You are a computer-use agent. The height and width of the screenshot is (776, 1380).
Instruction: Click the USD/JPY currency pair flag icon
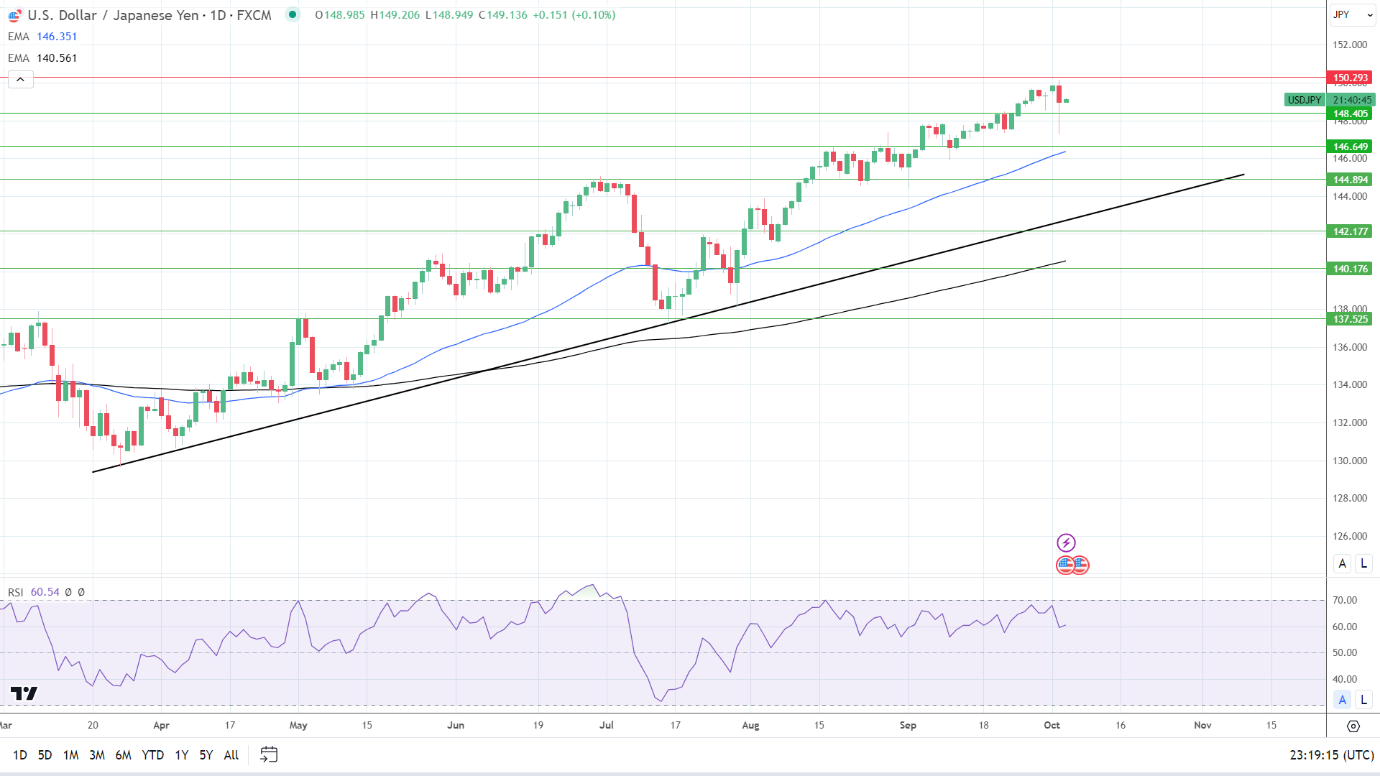point(16,15)
